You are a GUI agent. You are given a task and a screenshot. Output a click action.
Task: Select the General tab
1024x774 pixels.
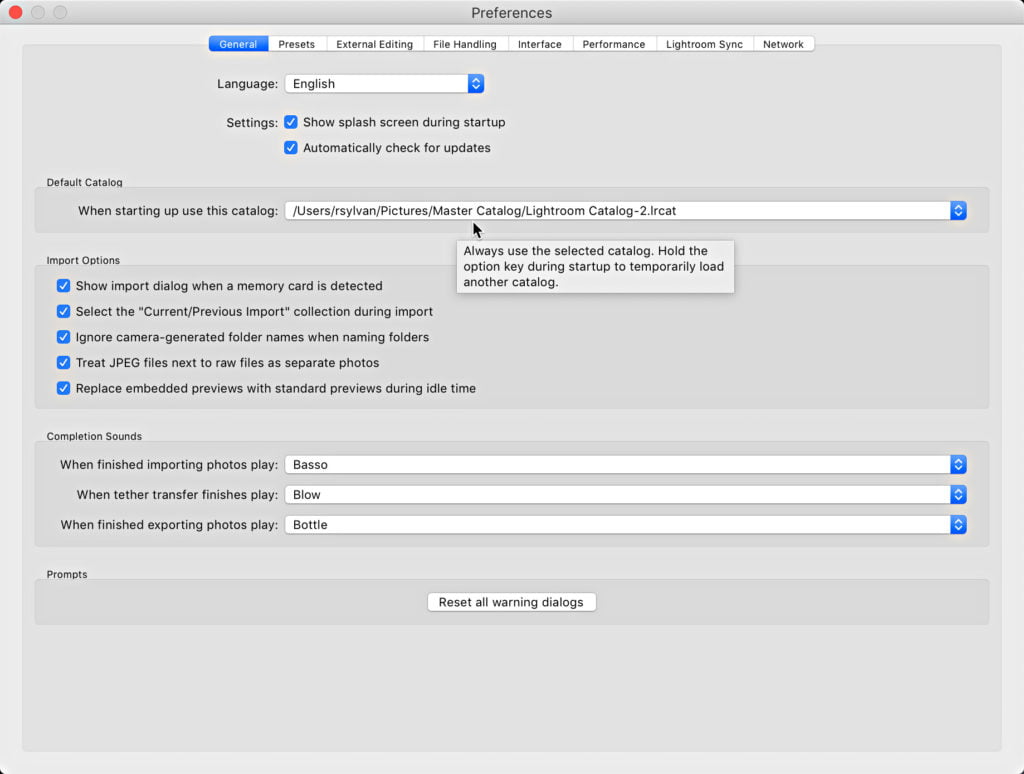click(x=238, y=44)
